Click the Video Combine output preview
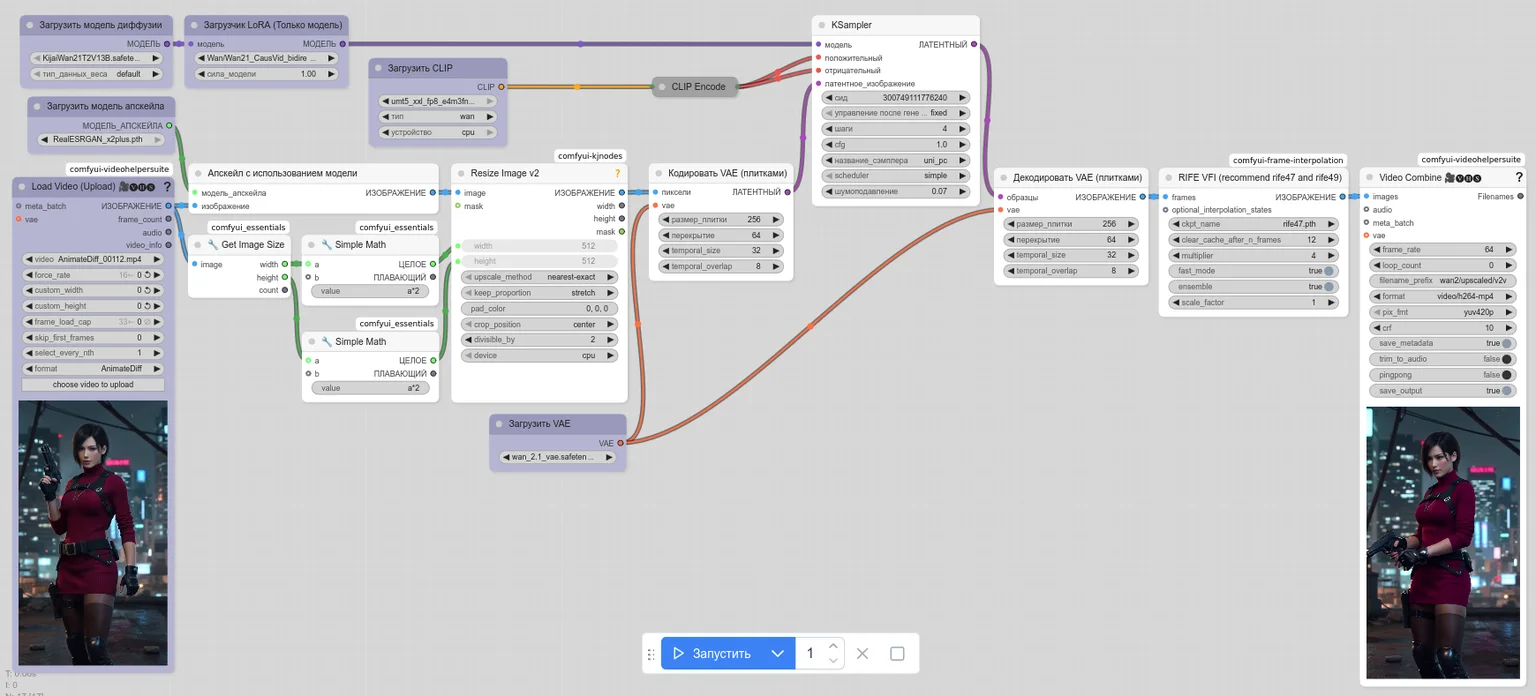The width and height of the screenshot is (1536, 696). tap(1443, 543)
